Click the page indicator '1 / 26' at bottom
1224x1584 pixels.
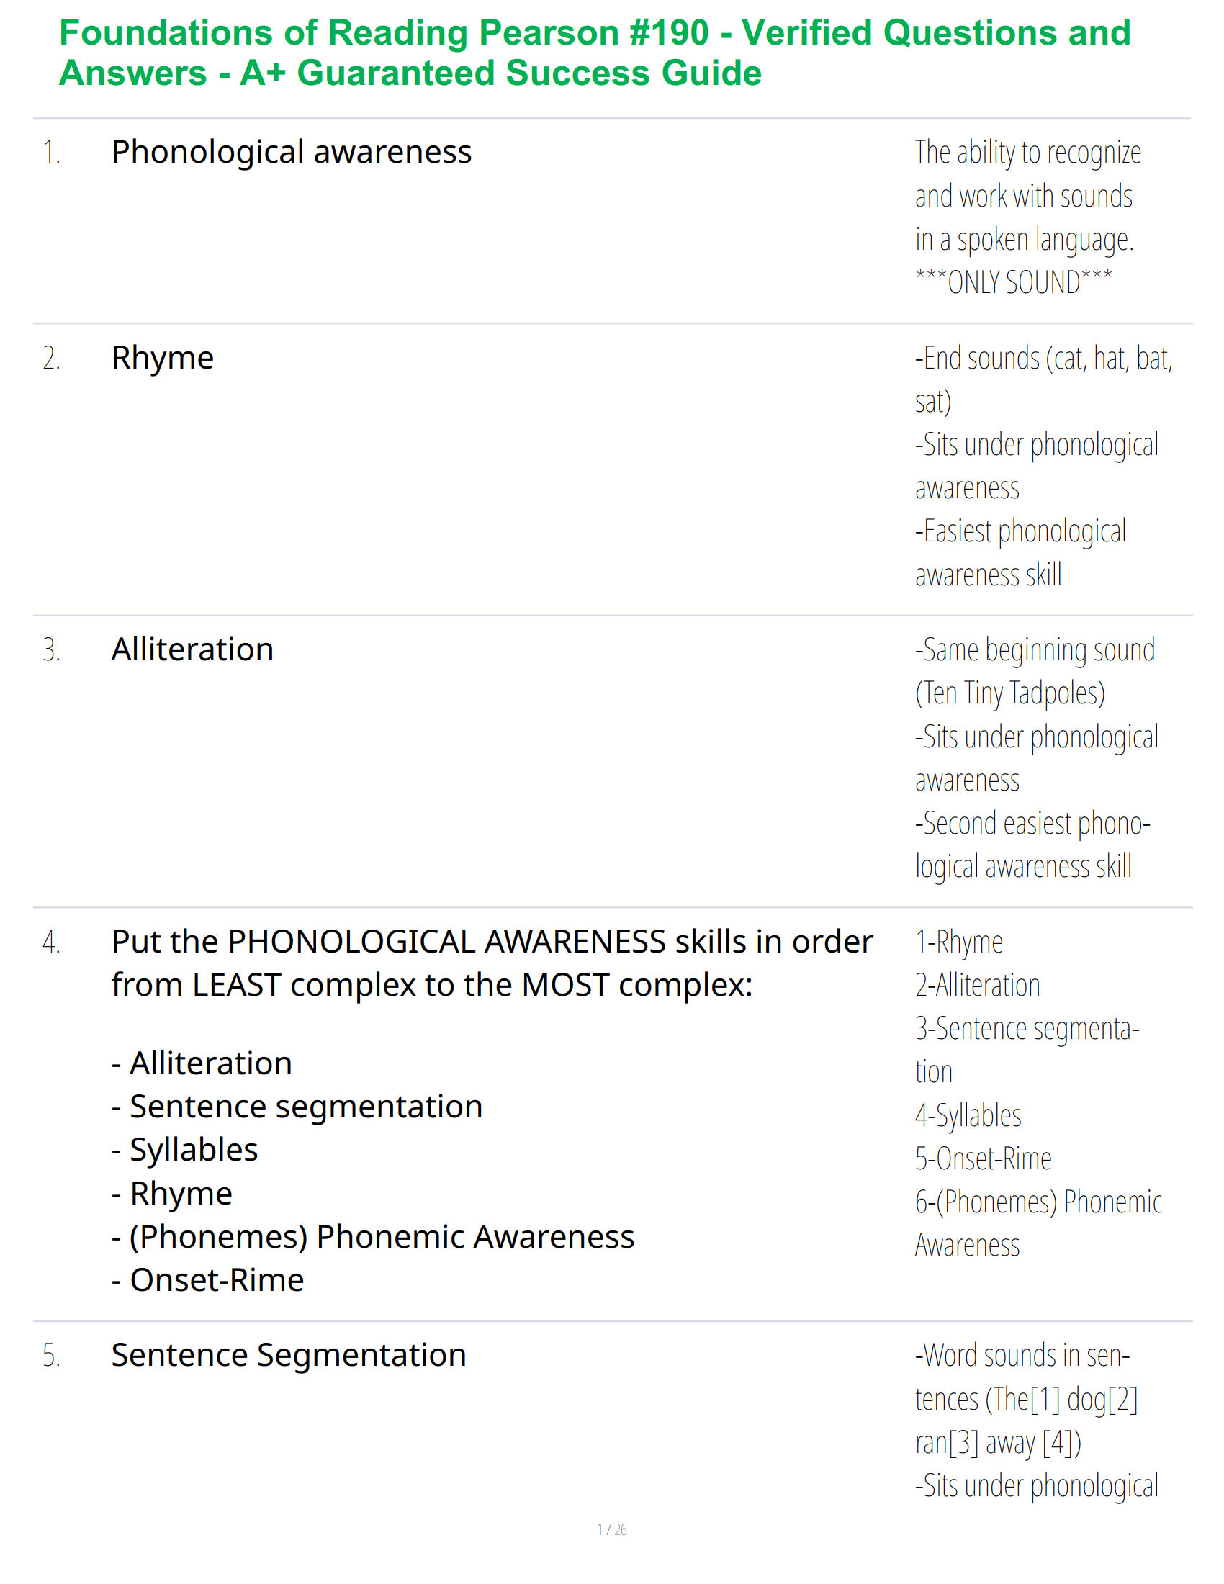coord(611,1529)
